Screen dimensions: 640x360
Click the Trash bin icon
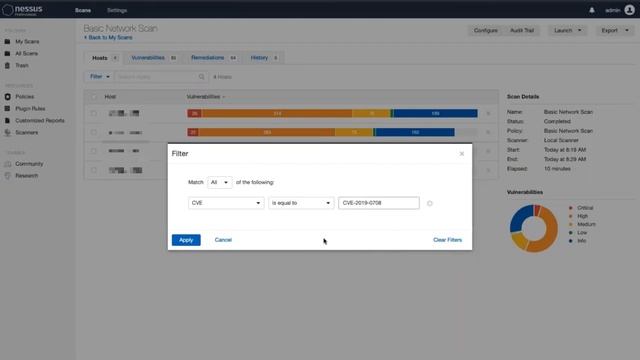pos(7,65)
